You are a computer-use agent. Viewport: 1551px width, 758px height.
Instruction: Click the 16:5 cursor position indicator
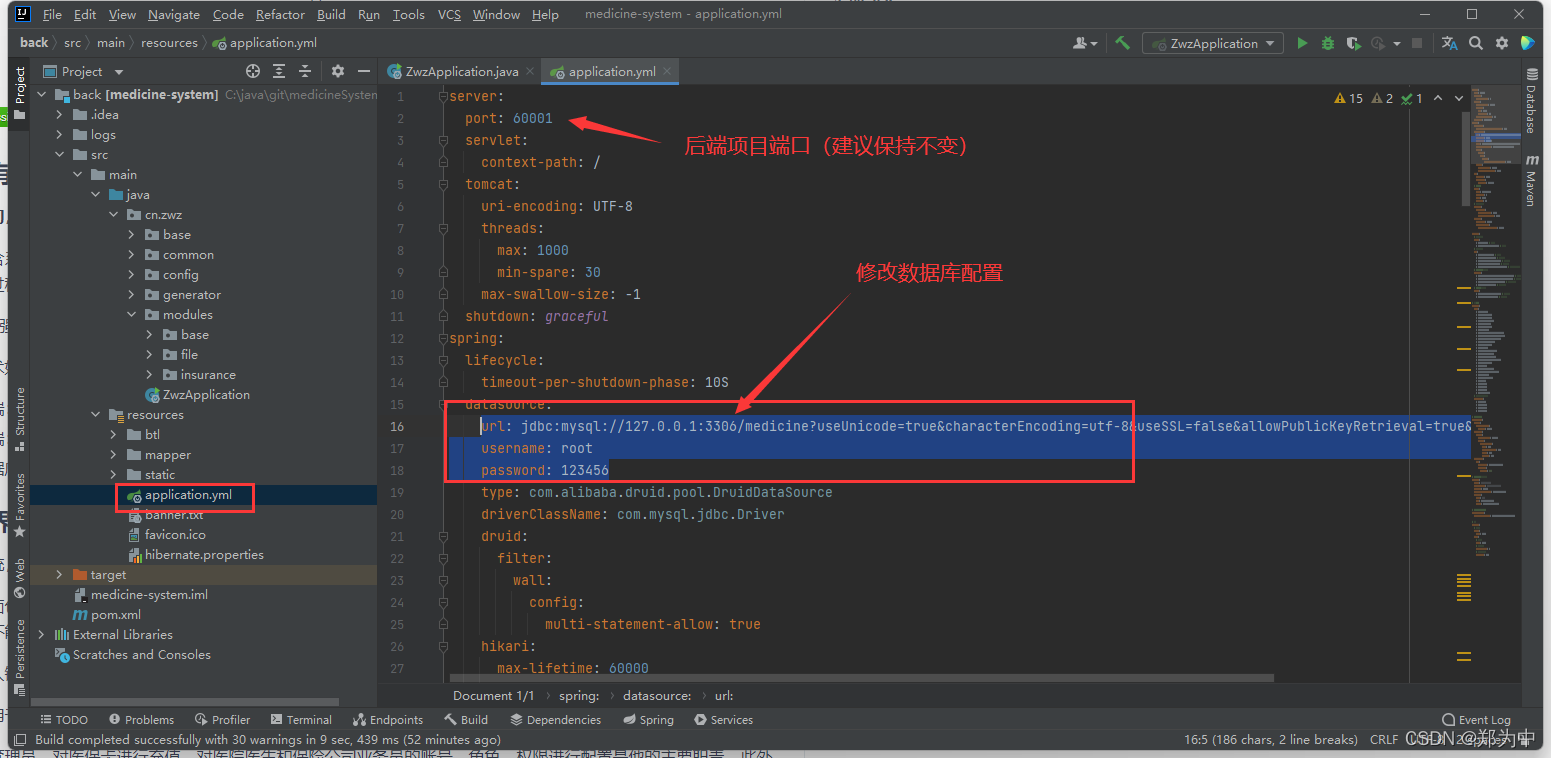click(x=1270, y=739)
